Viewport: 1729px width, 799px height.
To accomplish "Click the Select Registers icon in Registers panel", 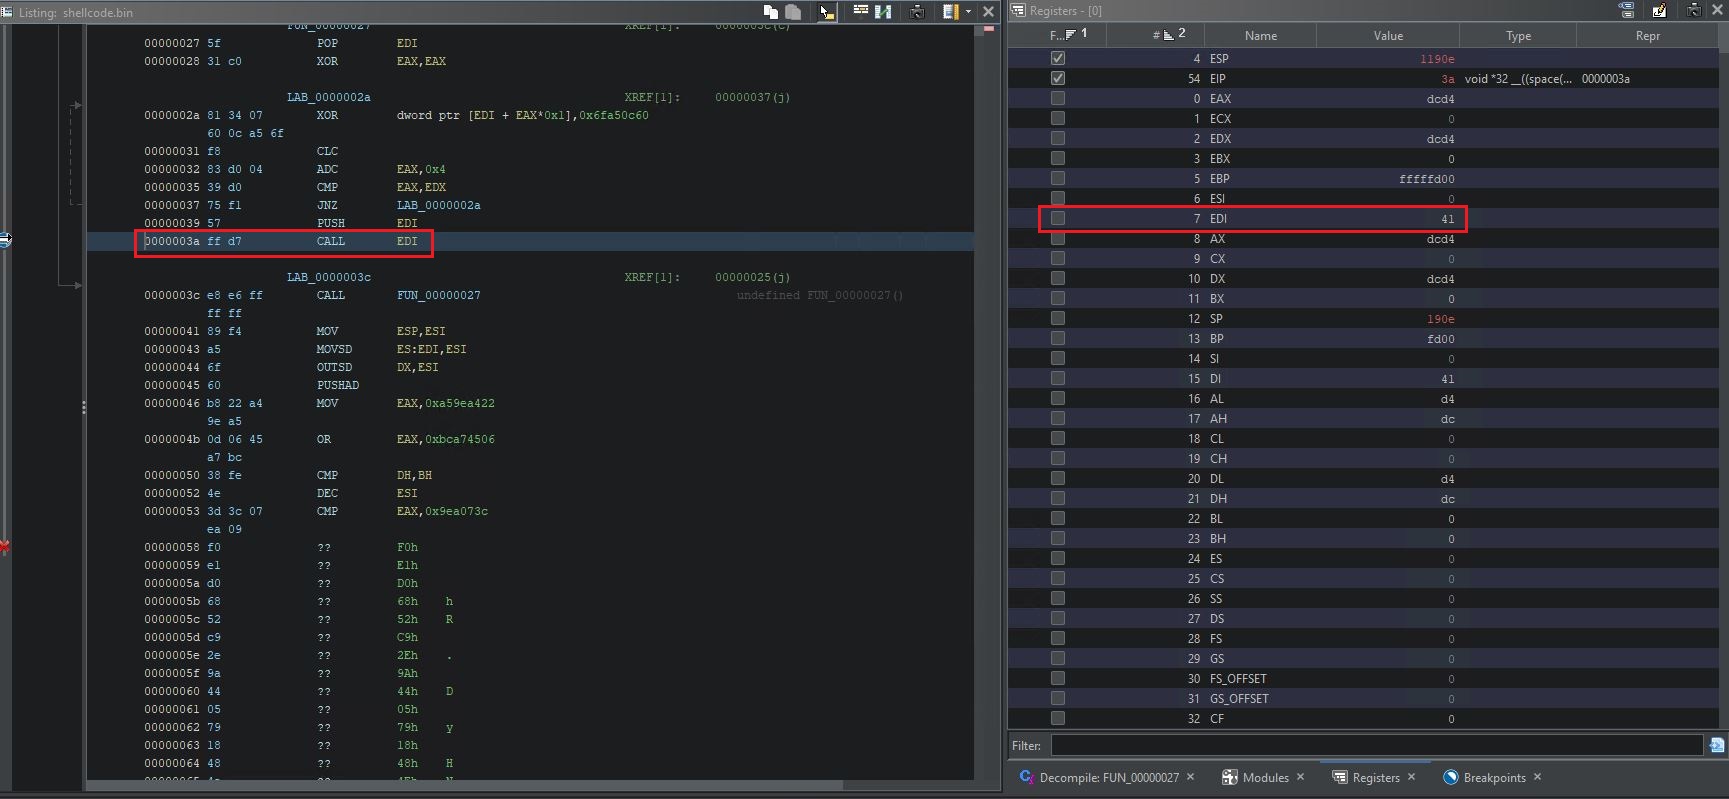I will click(x=1627, y=10).
